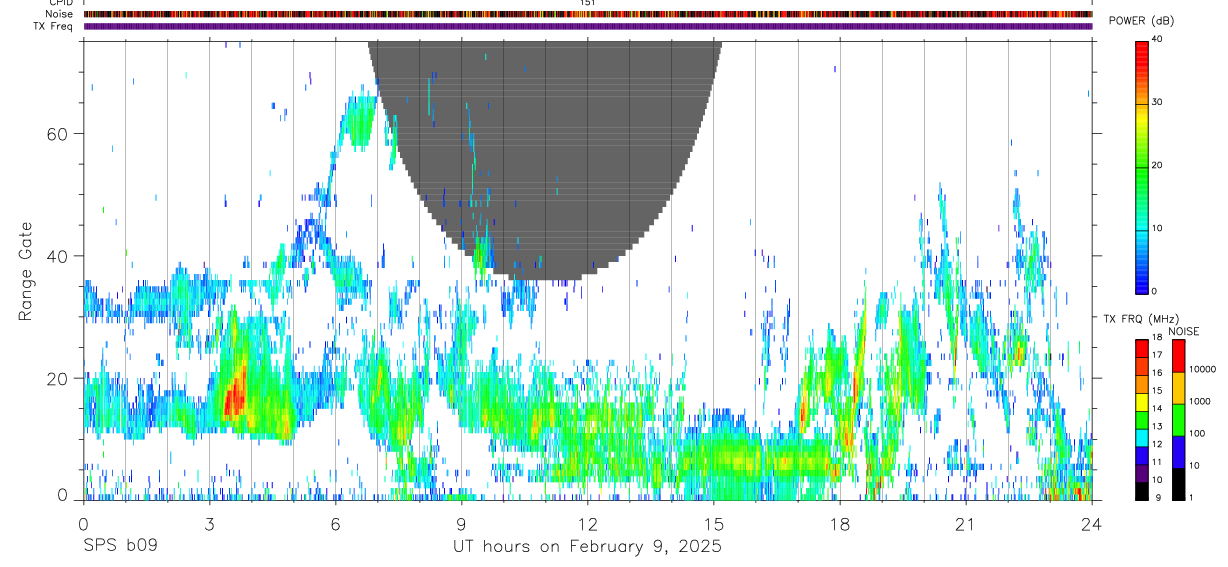The image size is (1228, 567).
Task: Click the 10000 label in the noise legend
Action: (x=1201, y=370)
